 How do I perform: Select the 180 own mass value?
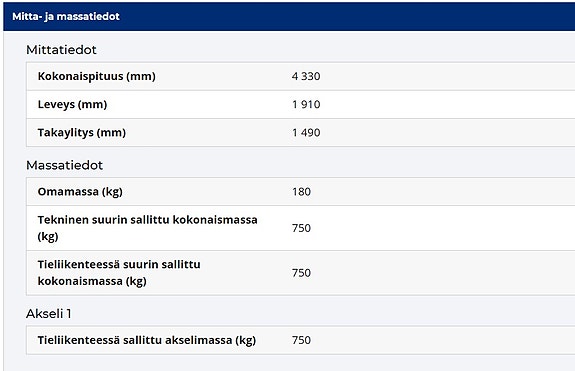(301, 192)
